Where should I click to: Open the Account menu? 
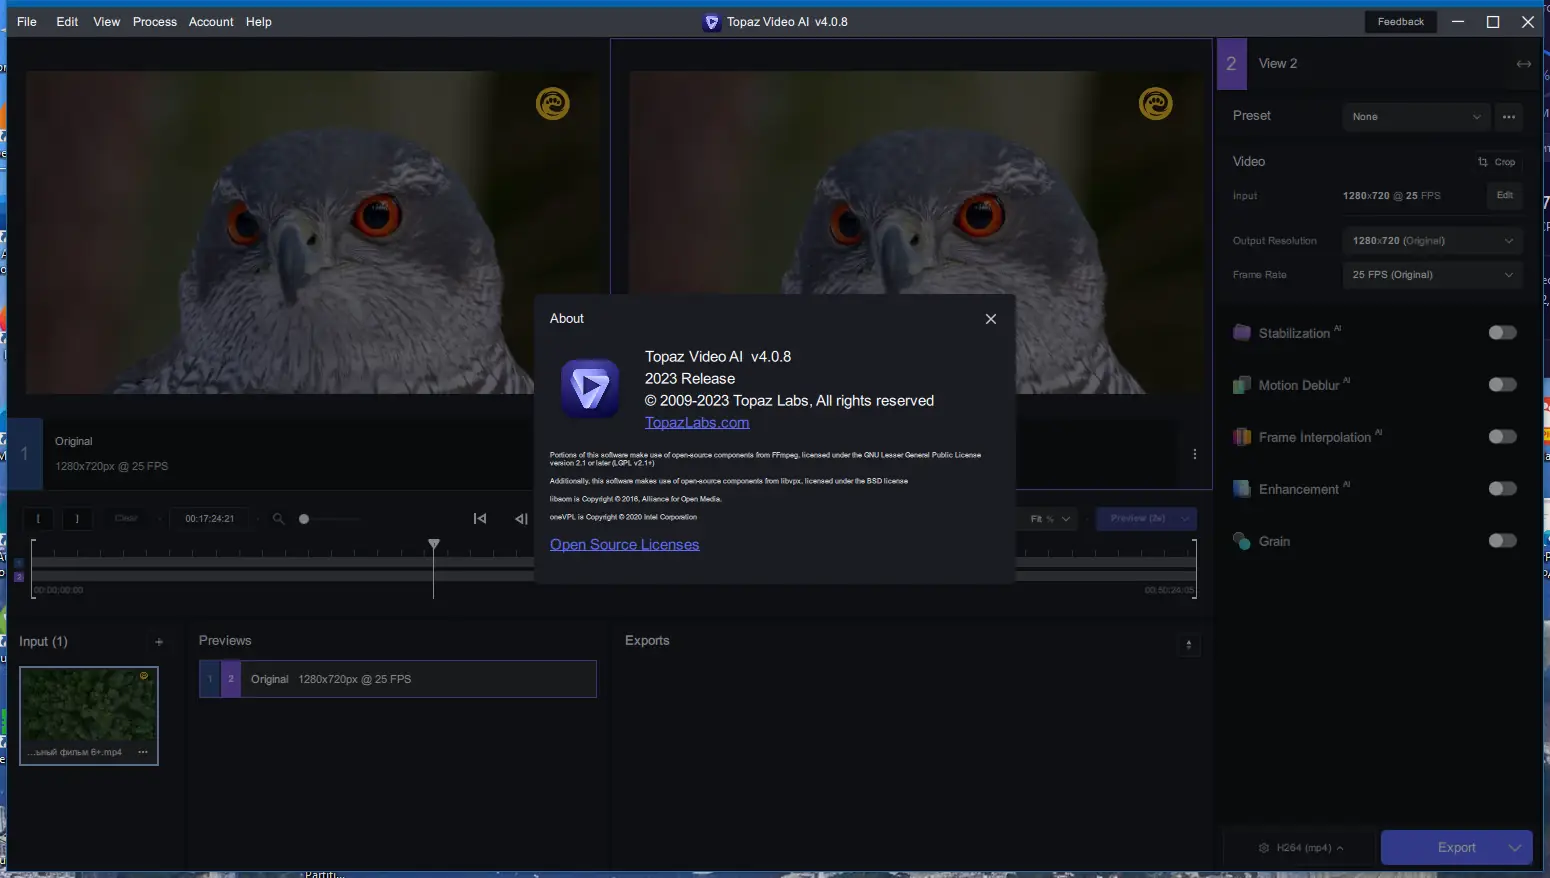click(211, 21)
